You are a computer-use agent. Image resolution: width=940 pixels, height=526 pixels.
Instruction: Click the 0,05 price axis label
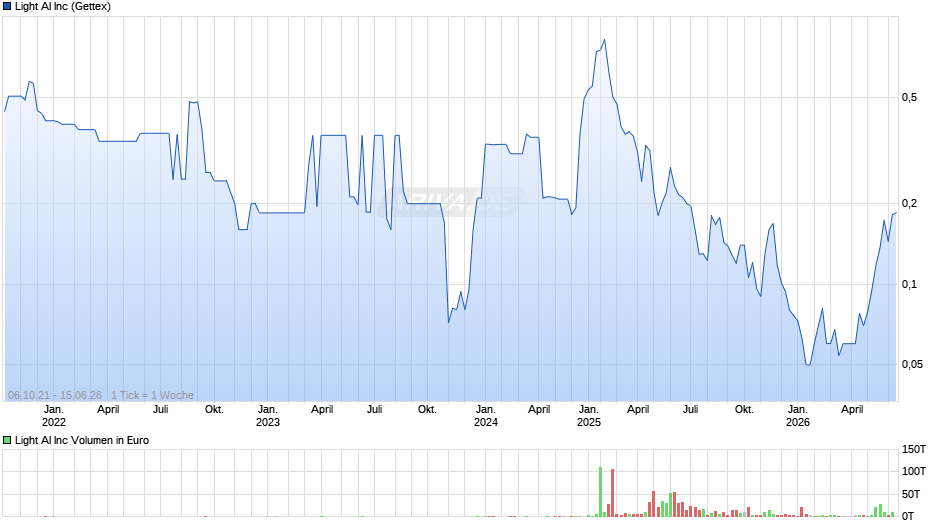[x=912, y=365]
